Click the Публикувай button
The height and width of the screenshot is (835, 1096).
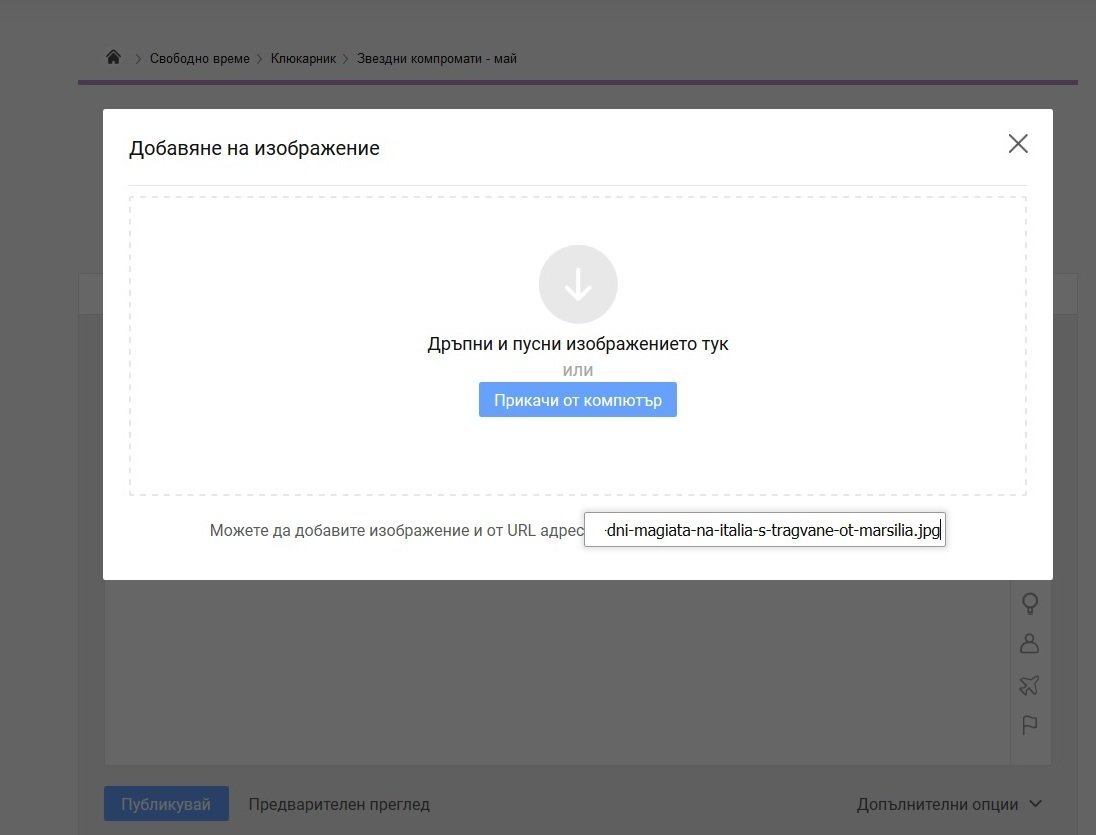pos(166,804)
